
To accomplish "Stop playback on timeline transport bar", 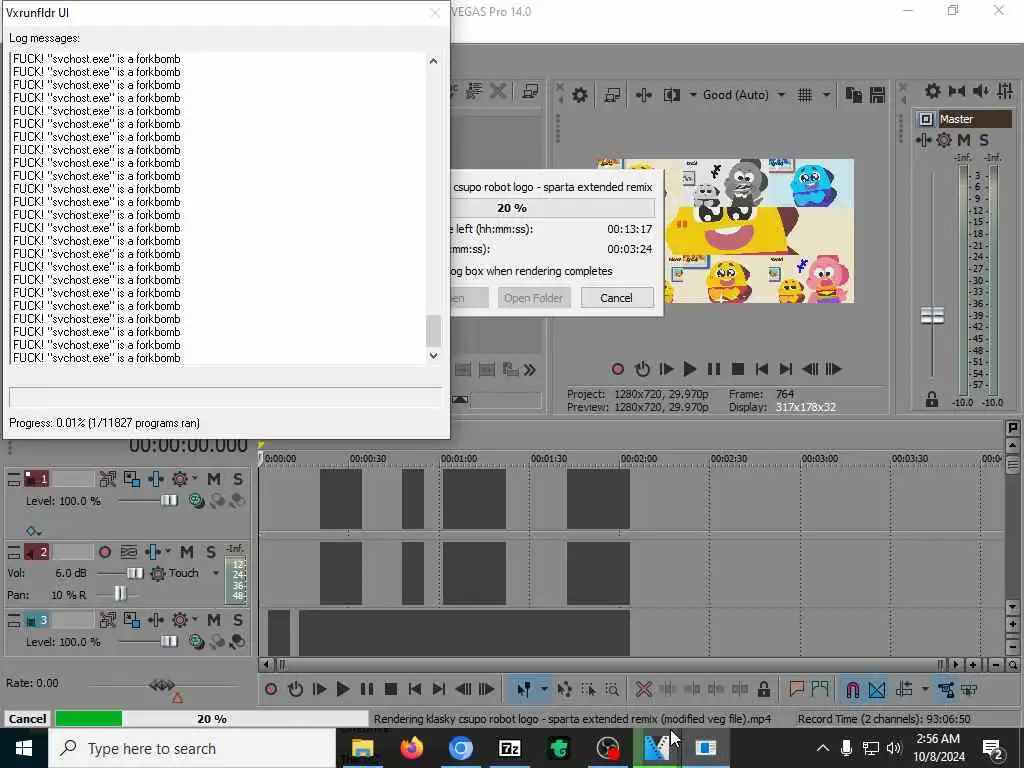I will click(391, 689).
